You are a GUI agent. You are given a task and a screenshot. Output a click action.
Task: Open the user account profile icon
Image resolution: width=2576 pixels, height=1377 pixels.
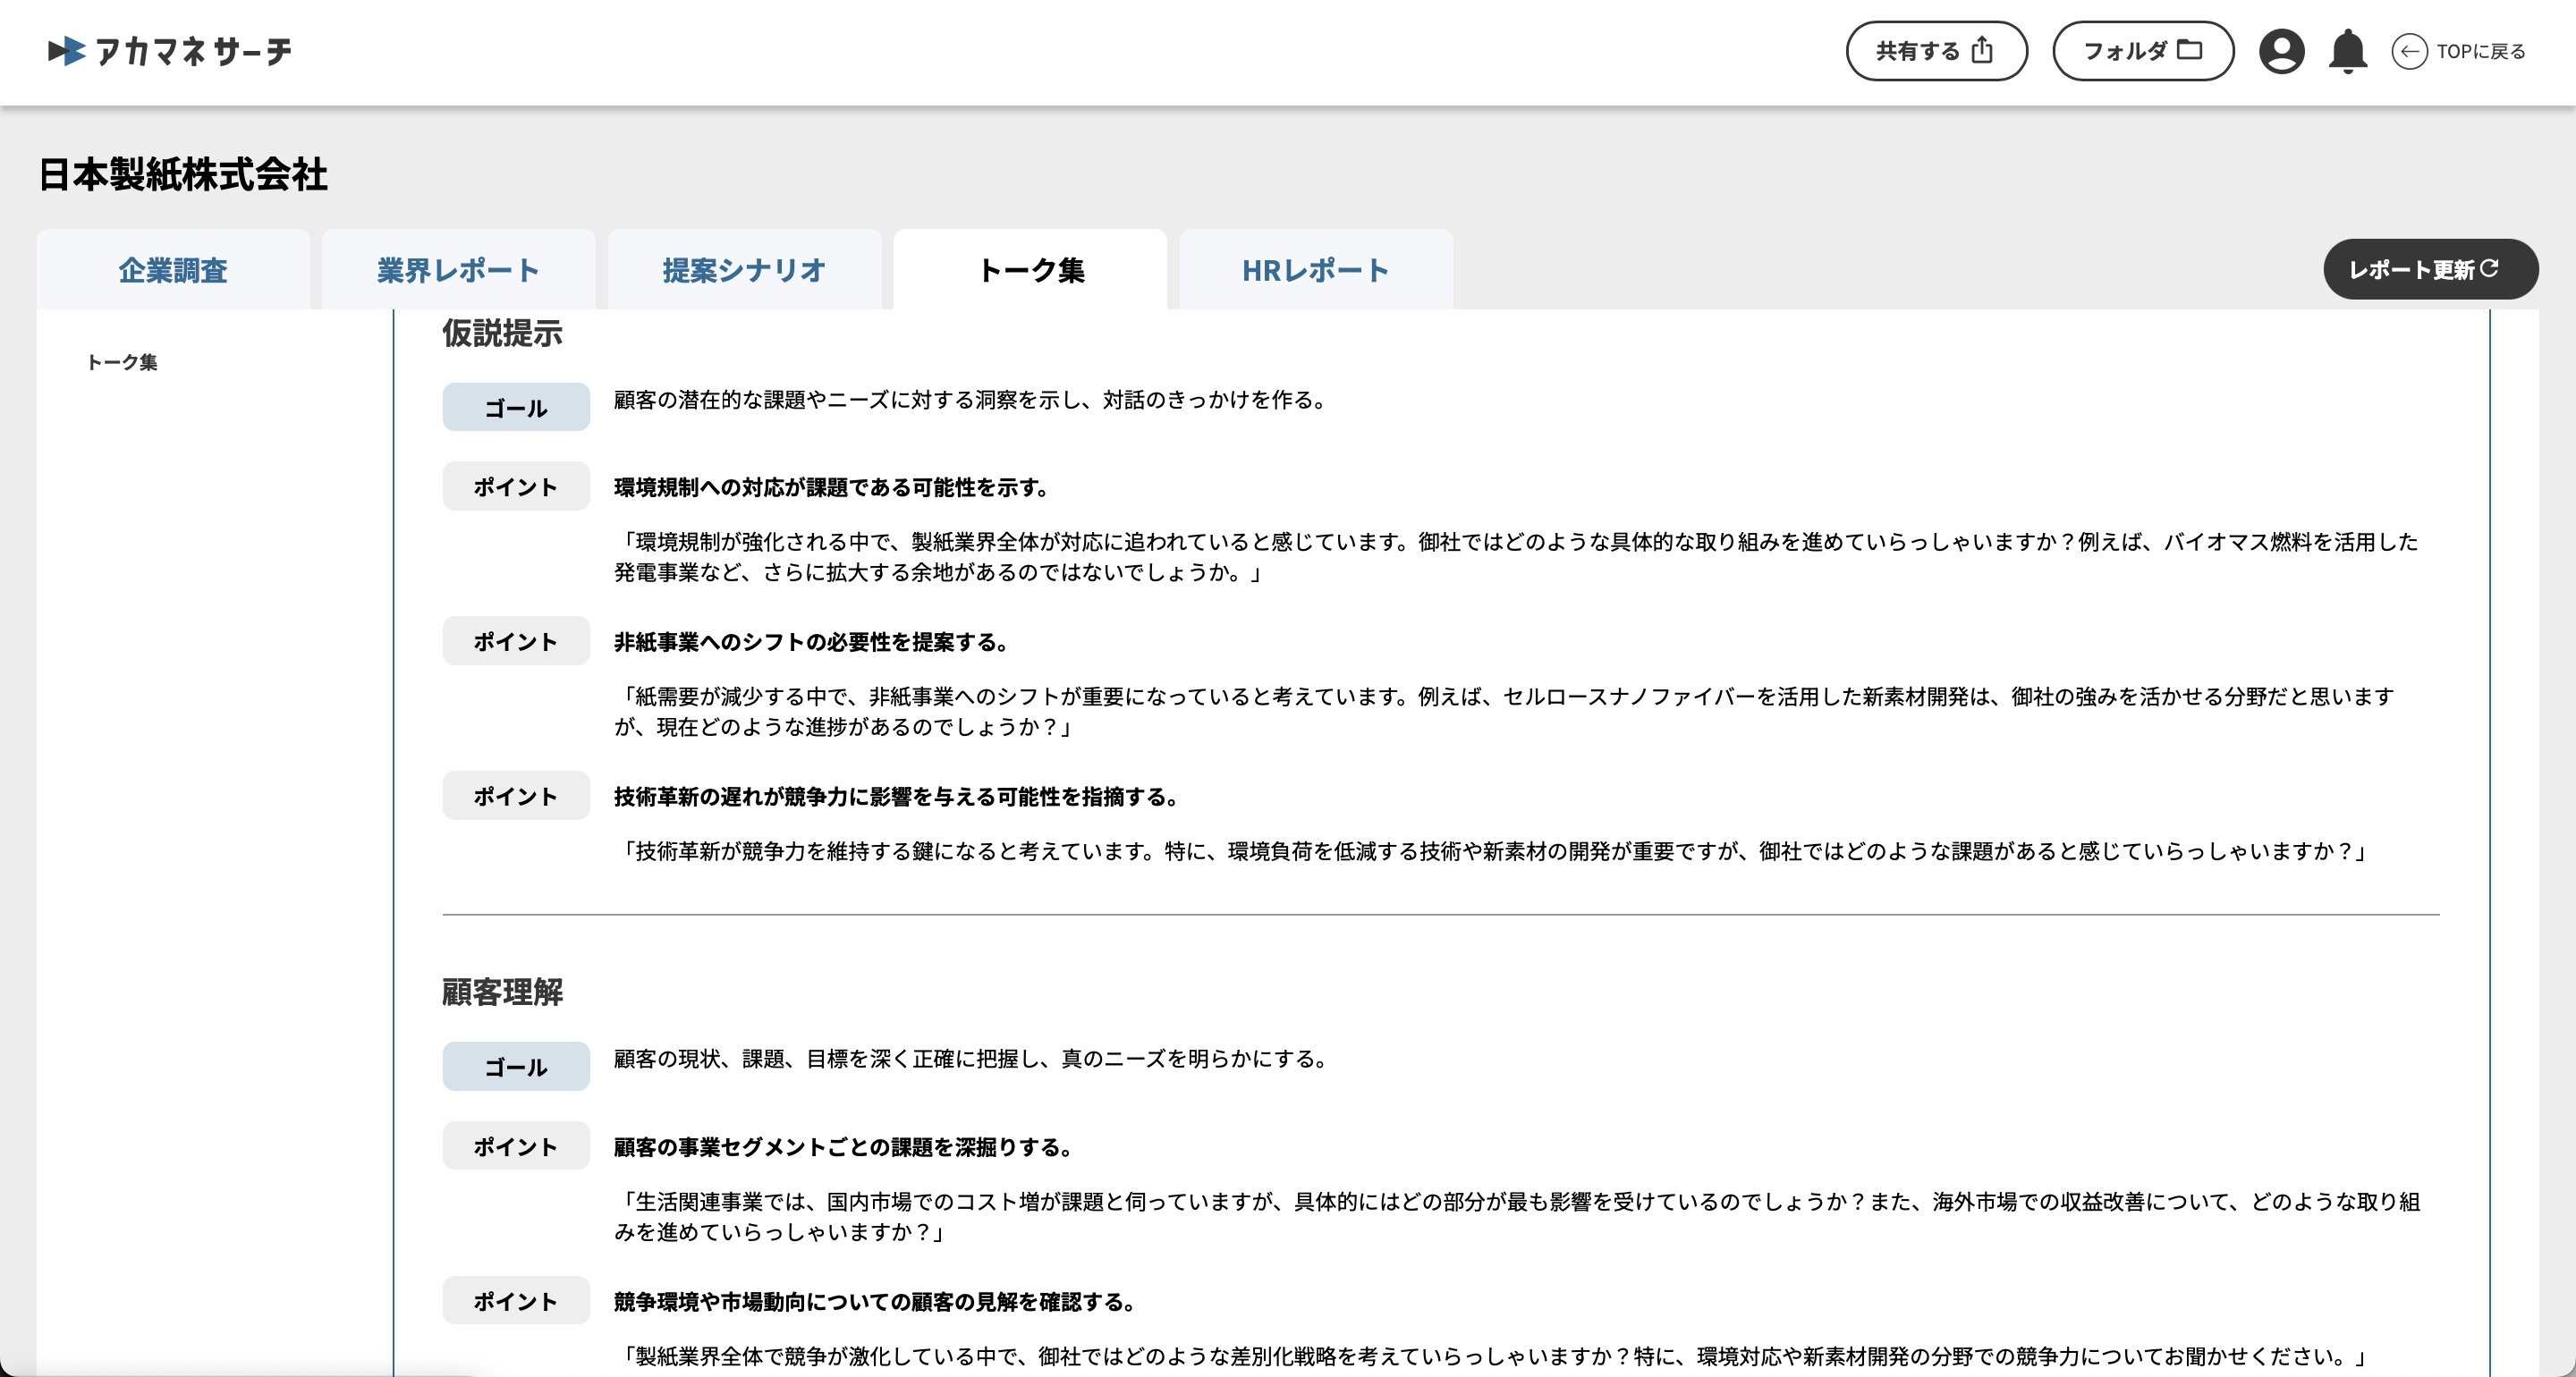tap(2281, 51)
